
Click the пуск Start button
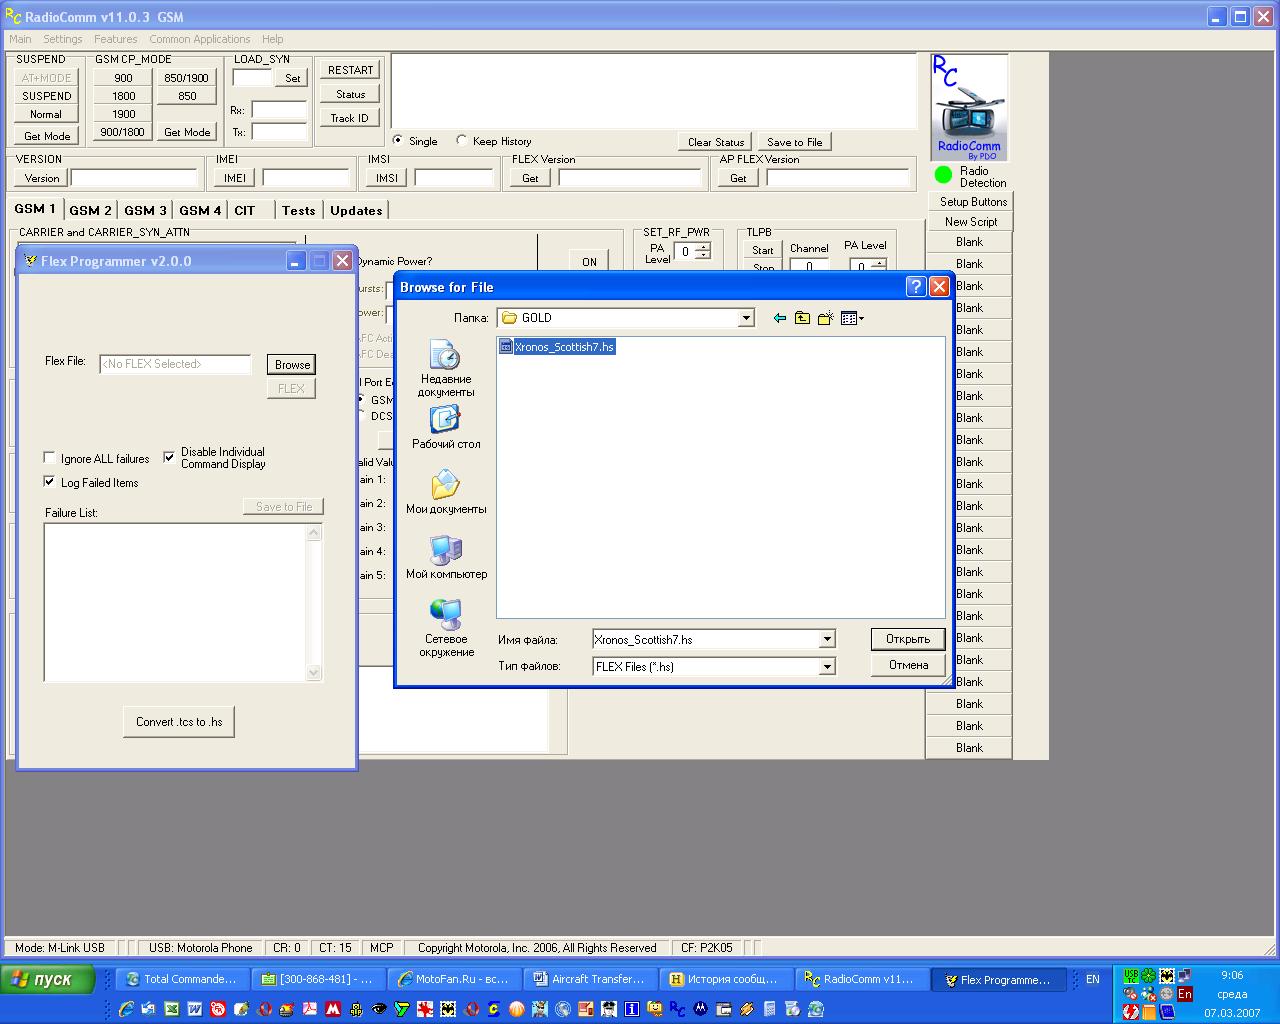pyautogui.click(x=47, y=979)
